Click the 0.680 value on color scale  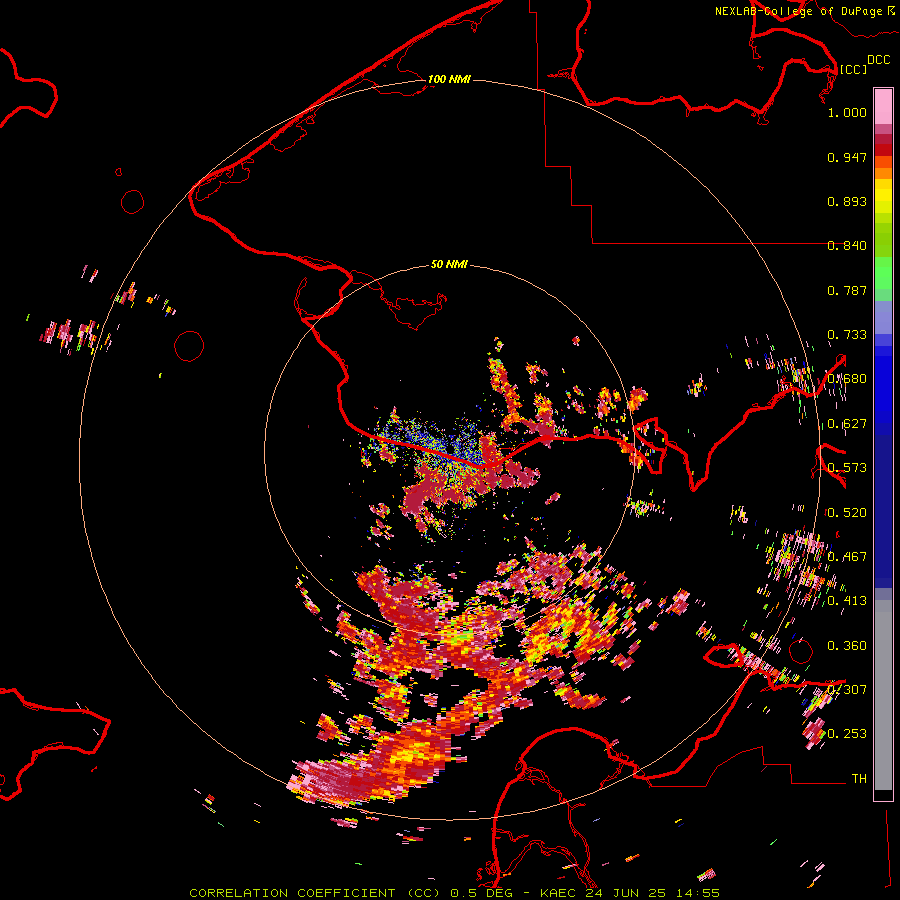coord(847,379)
